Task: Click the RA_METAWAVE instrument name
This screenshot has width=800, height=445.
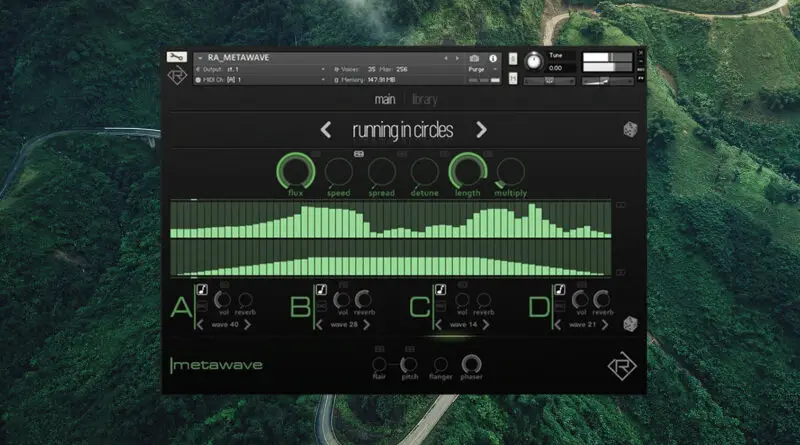Action: coord(238,58)
